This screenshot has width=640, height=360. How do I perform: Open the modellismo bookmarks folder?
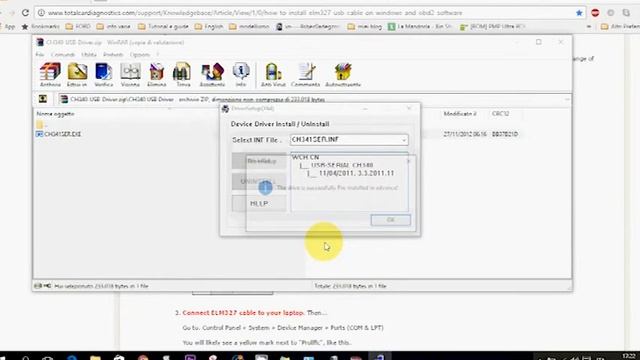click(x=249, y=27)
